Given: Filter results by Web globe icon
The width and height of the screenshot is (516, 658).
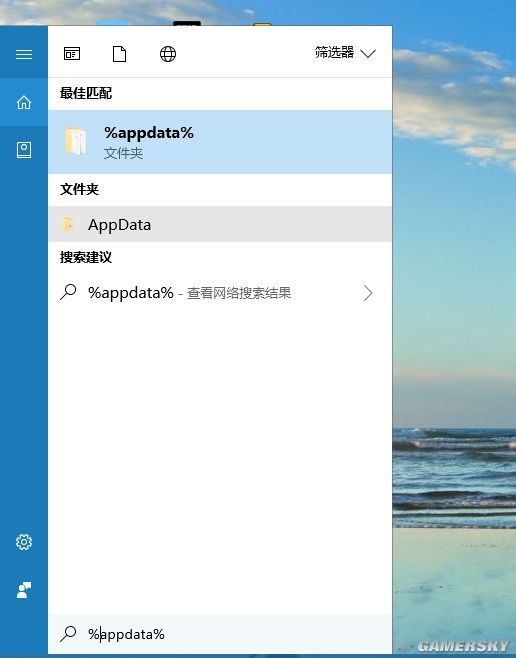Looking at the screenshot, I should (168, 54).
